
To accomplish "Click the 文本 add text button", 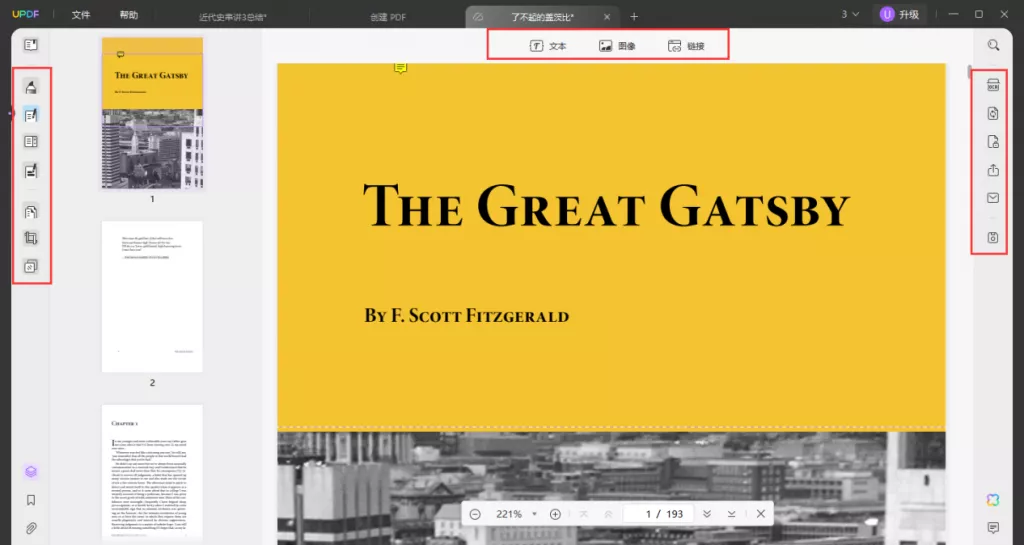I will (548, 46).
